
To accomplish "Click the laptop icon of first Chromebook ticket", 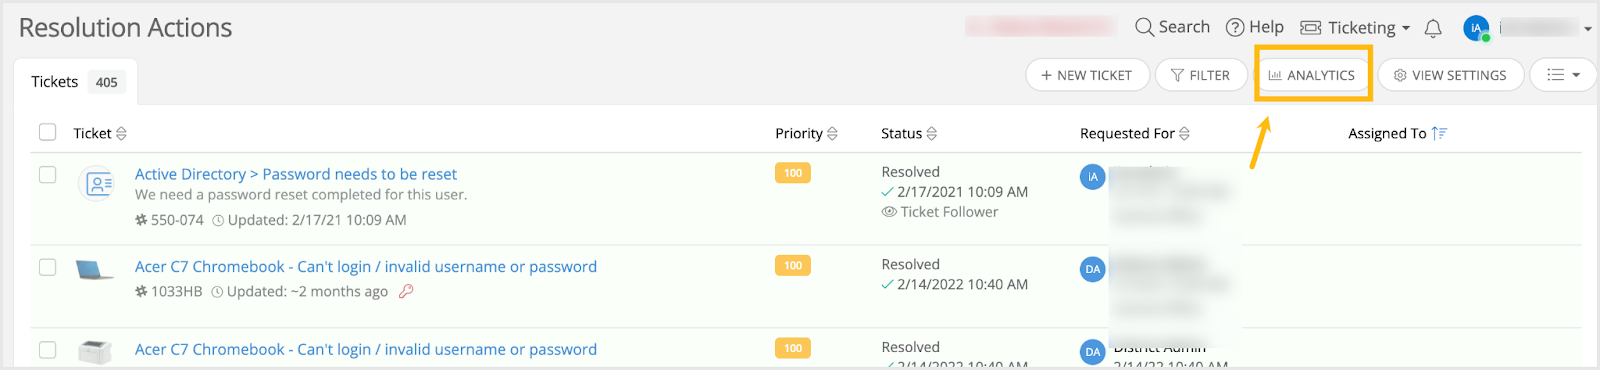I will [x=94, y=269].
